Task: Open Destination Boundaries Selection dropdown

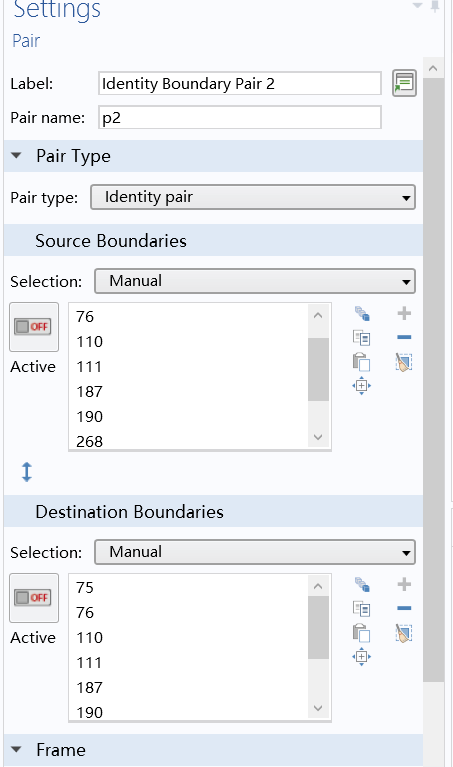Action: tap(255, 552)
